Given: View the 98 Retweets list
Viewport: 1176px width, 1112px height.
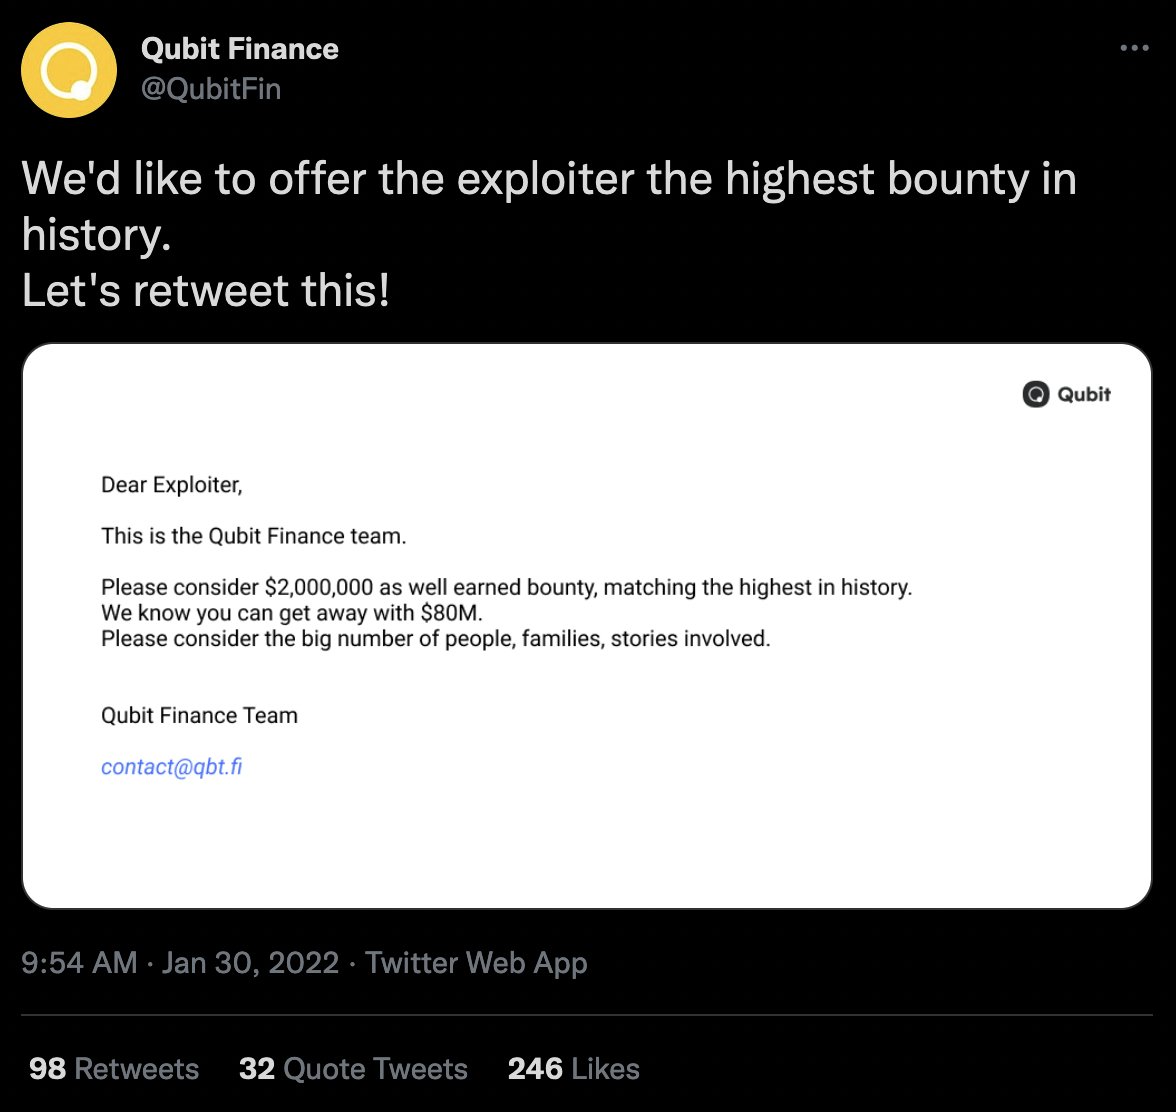Looking at the screenshot, I should tap(114, 1069).
